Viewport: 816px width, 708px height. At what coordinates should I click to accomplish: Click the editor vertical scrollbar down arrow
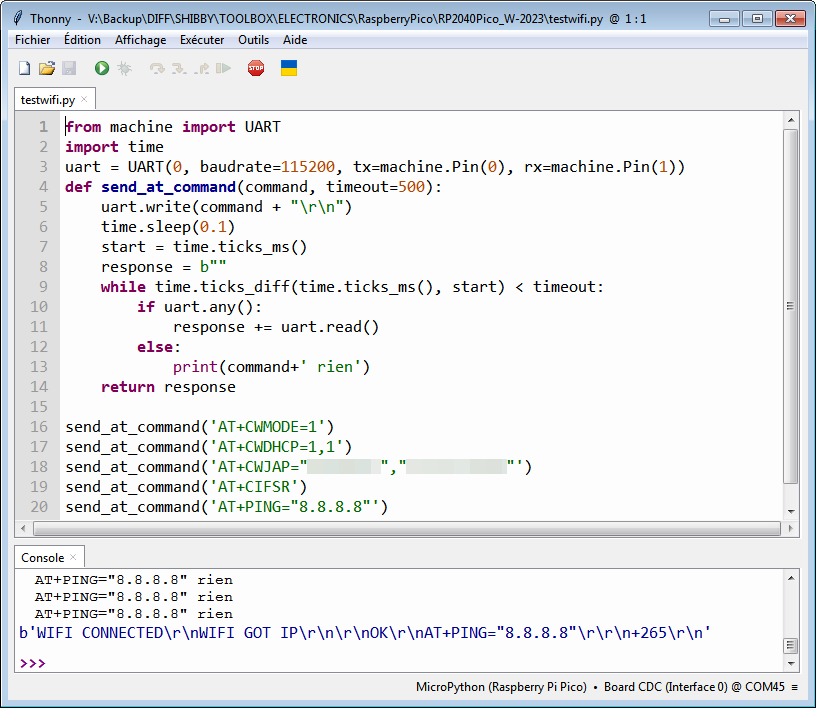791,511
